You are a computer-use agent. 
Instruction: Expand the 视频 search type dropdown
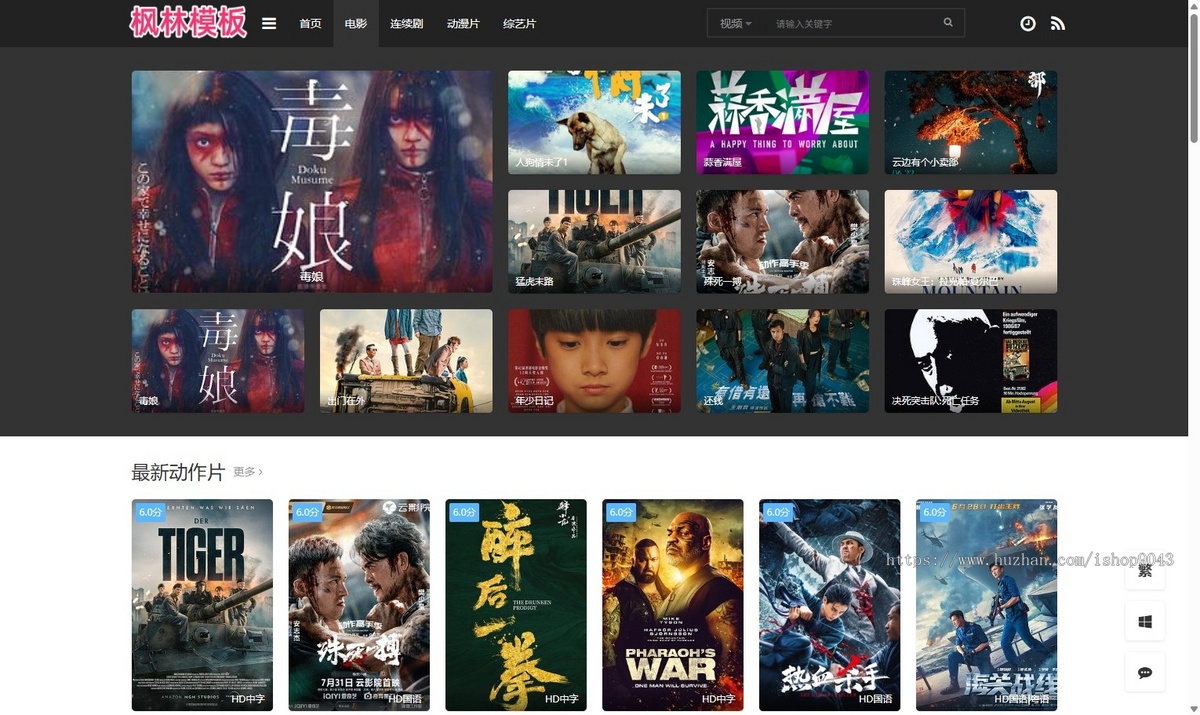click(735, 23)
